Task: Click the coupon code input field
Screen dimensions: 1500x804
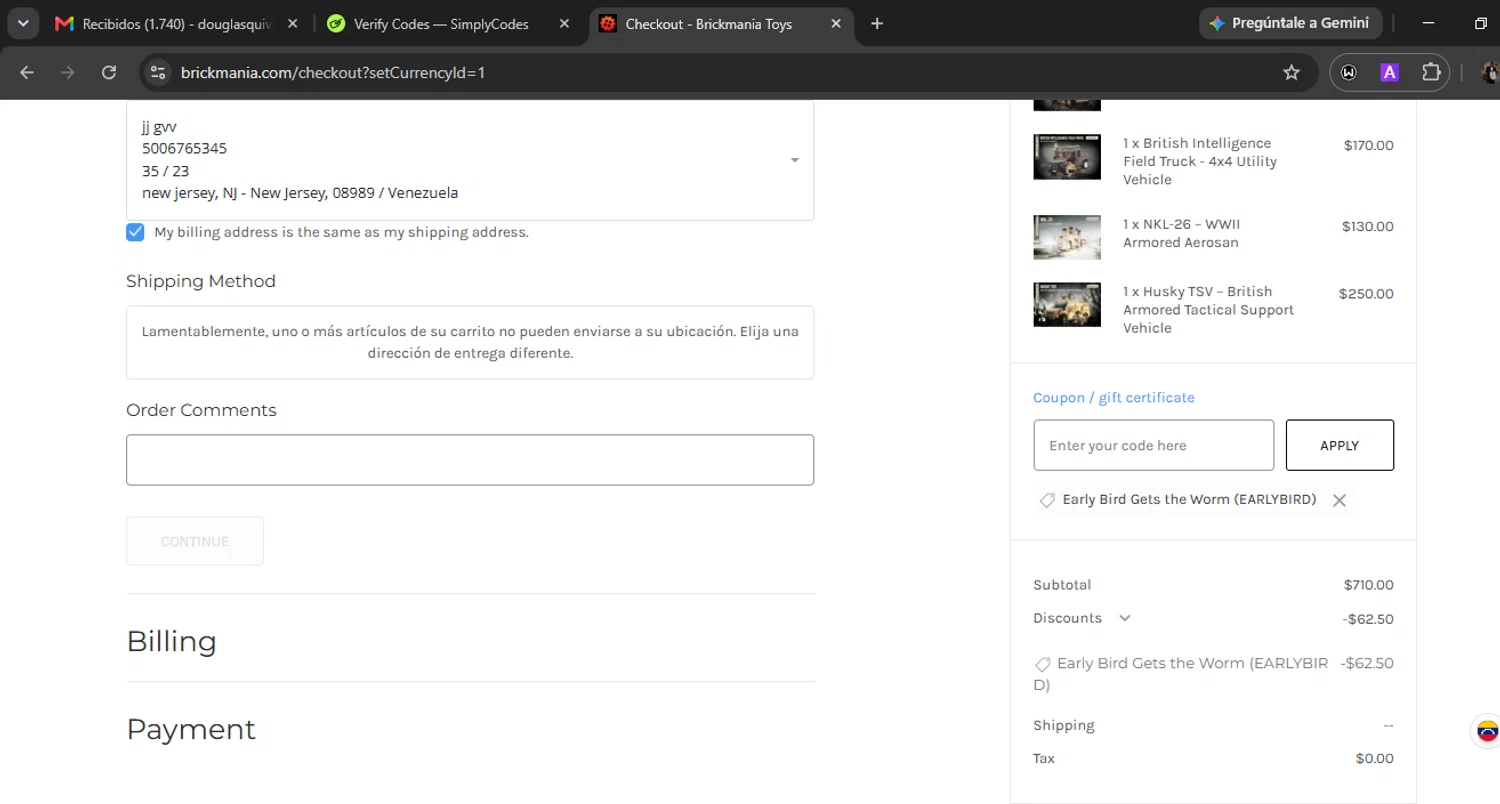Action: (x=1154, y=445)
